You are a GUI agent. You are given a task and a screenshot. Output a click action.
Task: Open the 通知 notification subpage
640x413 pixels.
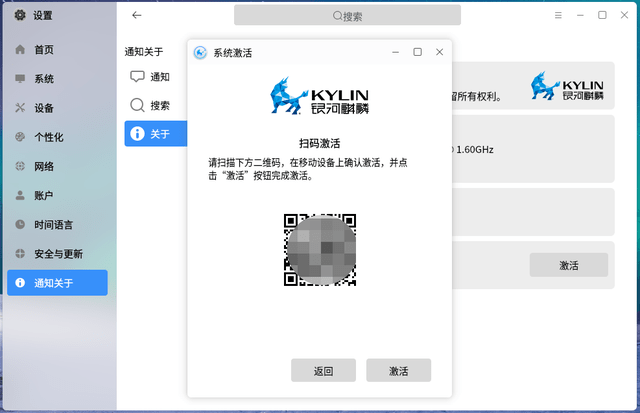[156, 77]
